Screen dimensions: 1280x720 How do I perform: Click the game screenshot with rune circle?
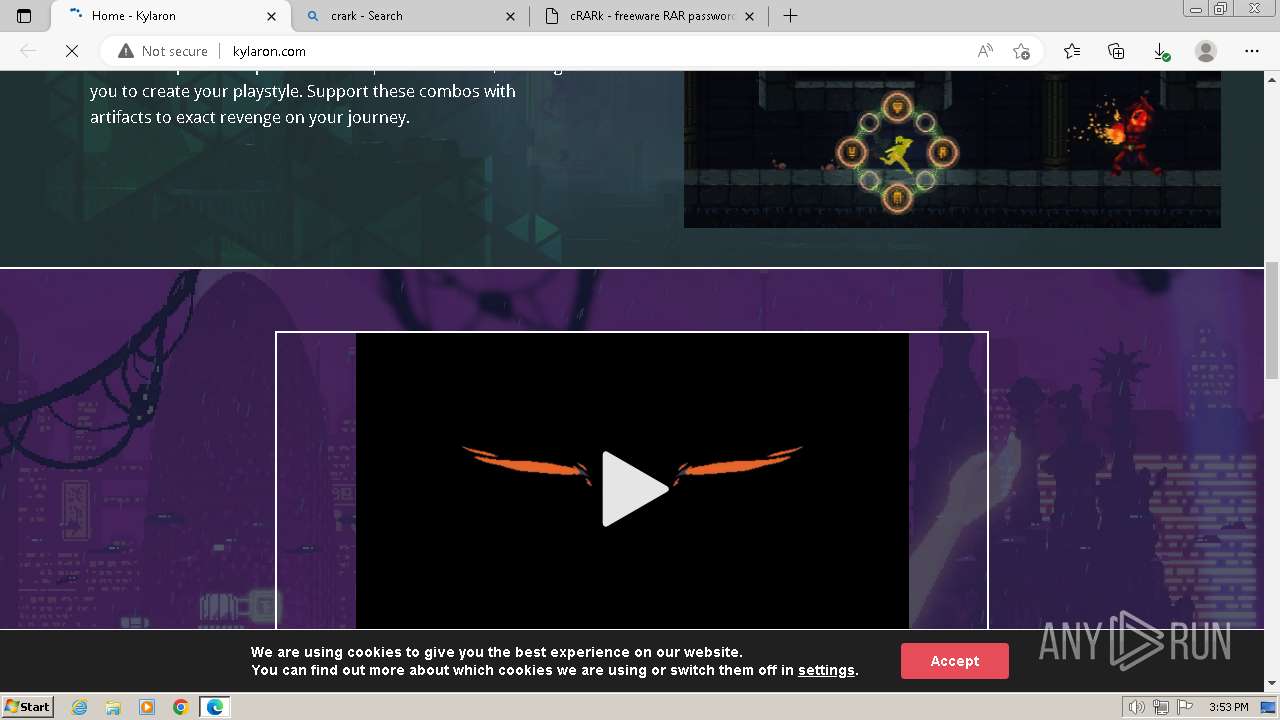click(x=952, y=150)
